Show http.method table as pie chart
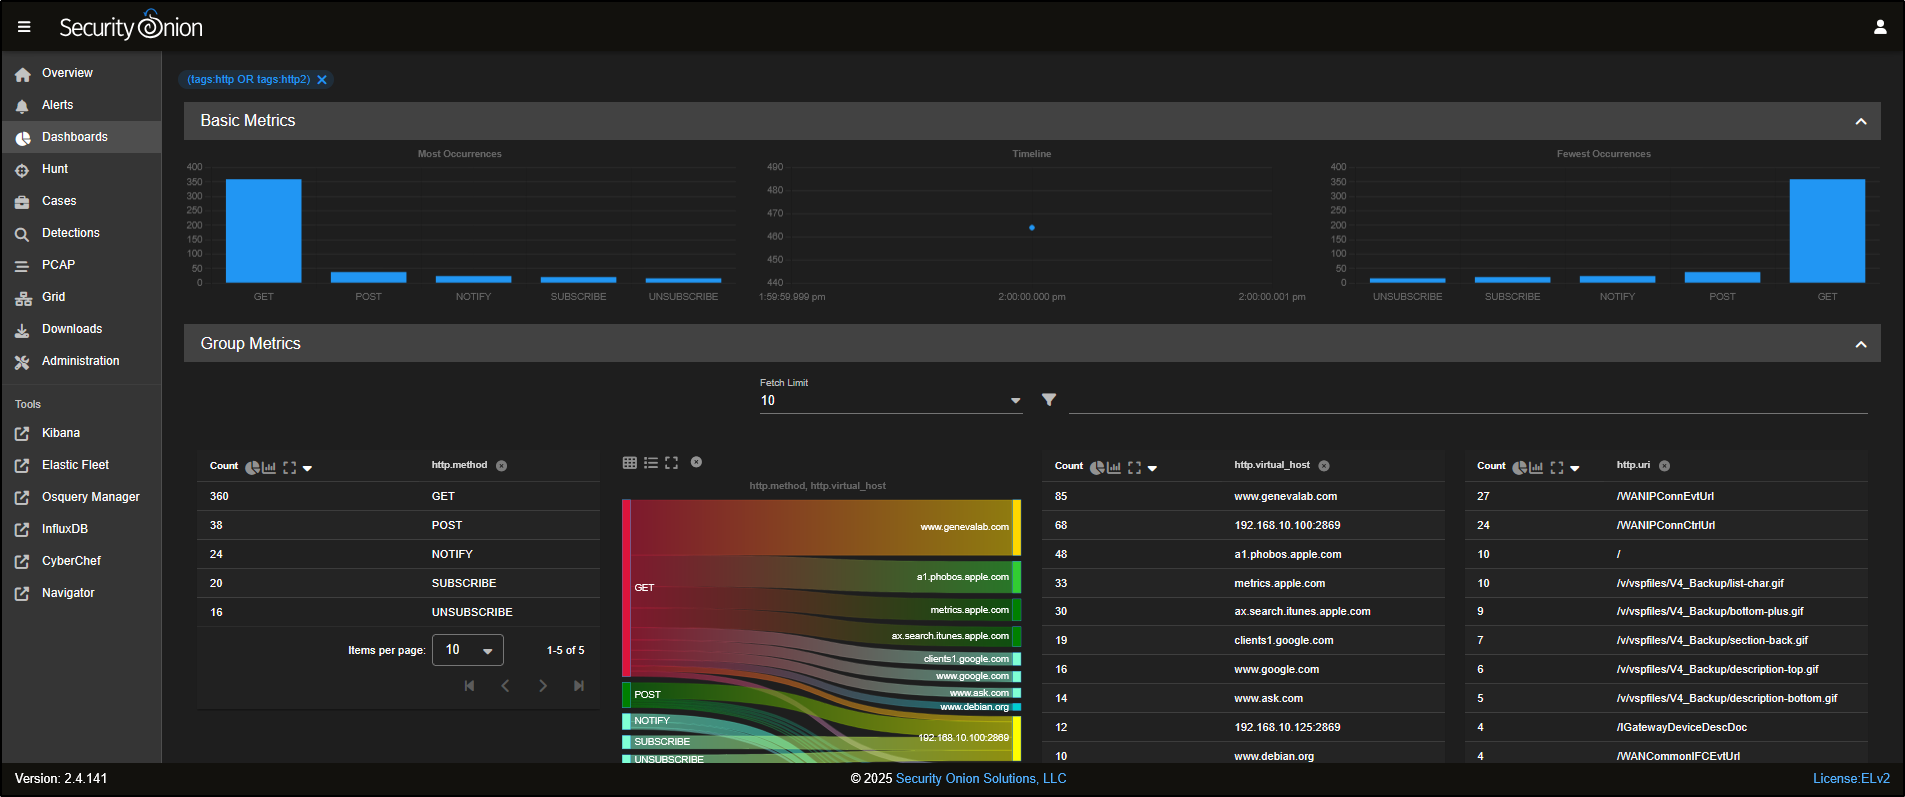The height and width of the screenshot is (797, 1905). tap(252, 467)
